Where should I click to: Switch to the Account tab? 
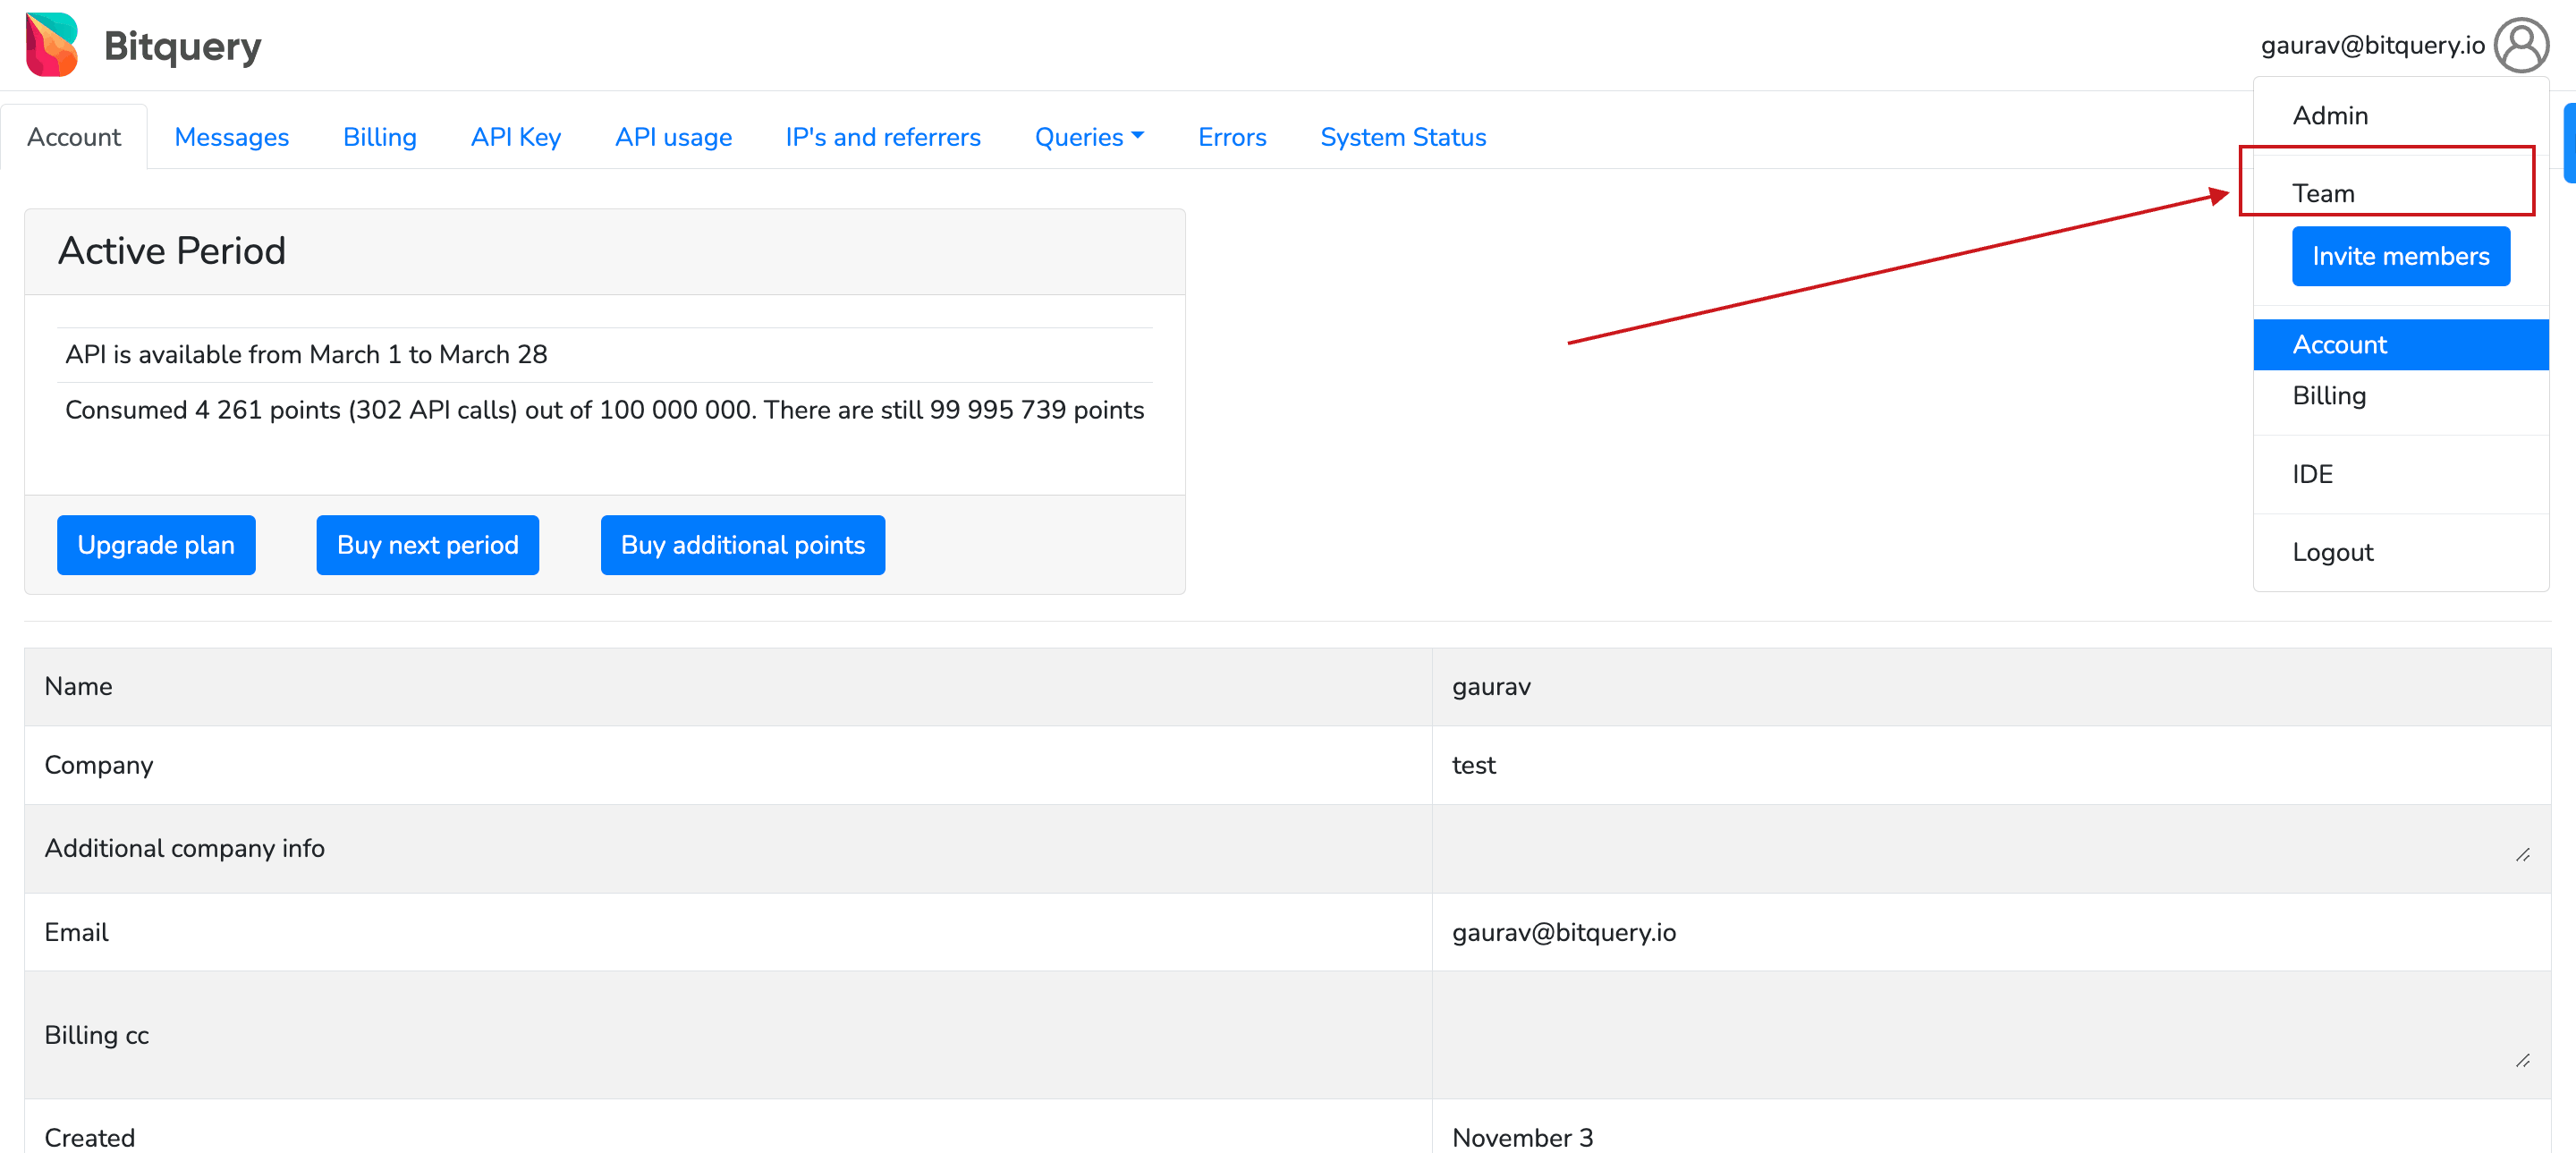(x=74, y=137)
